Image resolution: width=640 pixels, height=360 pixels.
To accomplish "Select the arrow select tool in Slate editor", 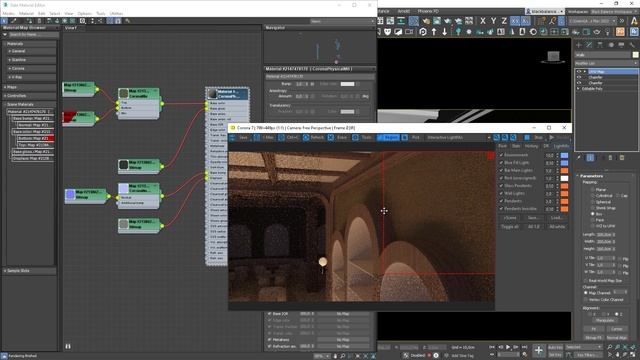I will coord(4,20).
